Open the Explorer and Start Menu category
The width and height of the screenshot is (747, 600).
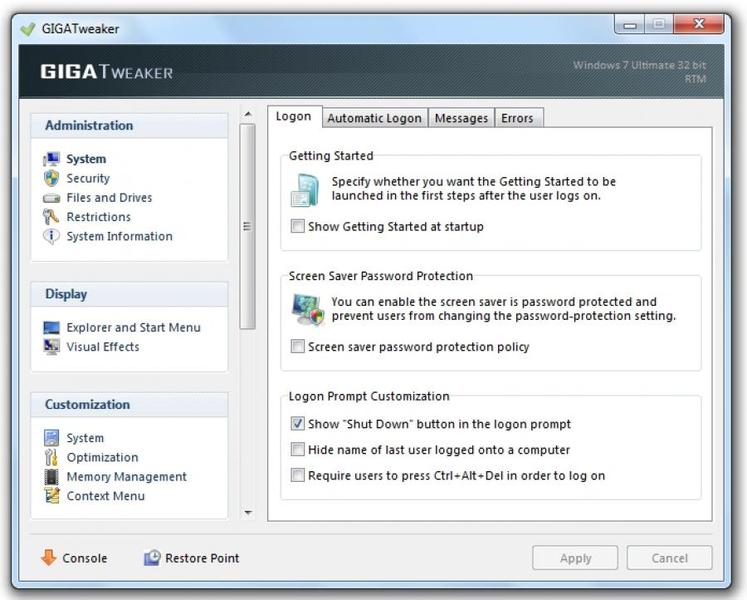point(133,327)
